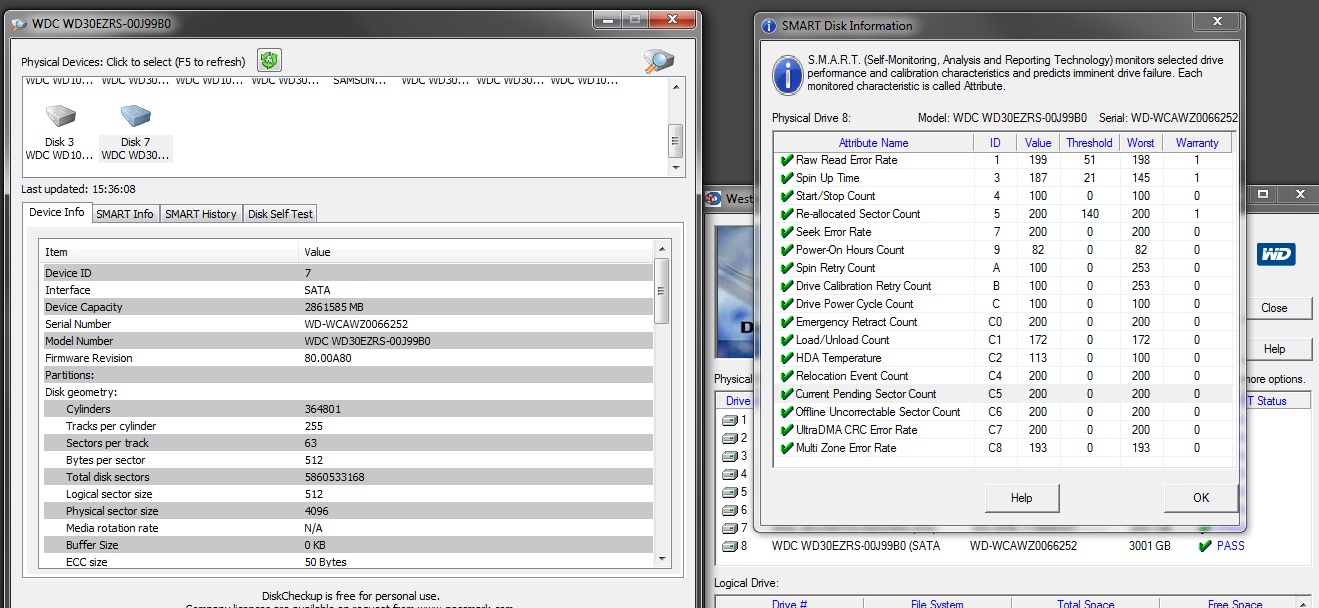Viewport: 1319px width, 608px height.
Task: Select the UltraDMA CRC Error Rate attribute
Action: click(856, 430)
